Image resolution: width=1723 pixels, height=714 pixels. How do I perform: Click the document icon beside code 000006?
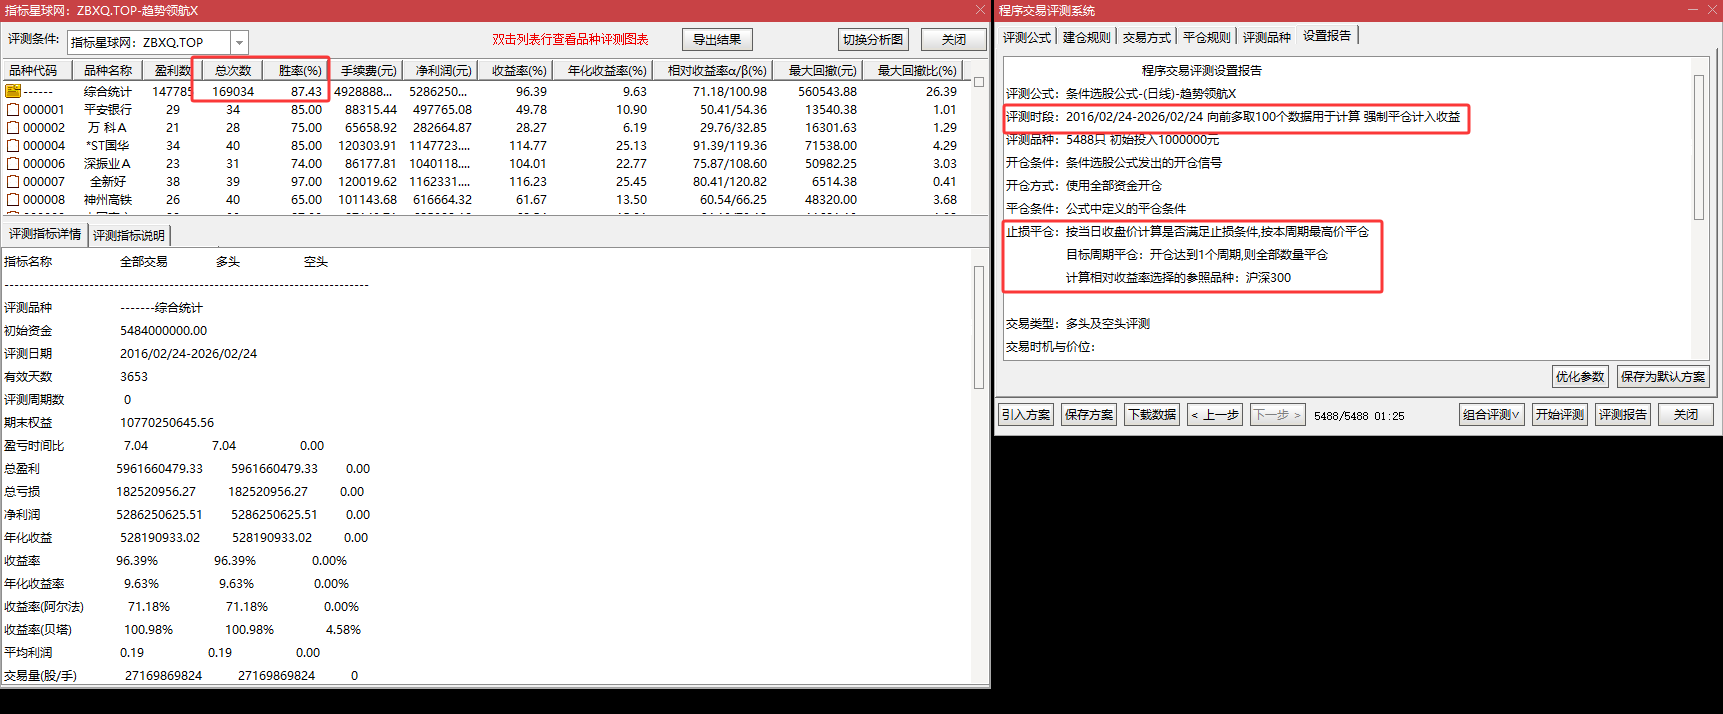(x=13, y=164)
